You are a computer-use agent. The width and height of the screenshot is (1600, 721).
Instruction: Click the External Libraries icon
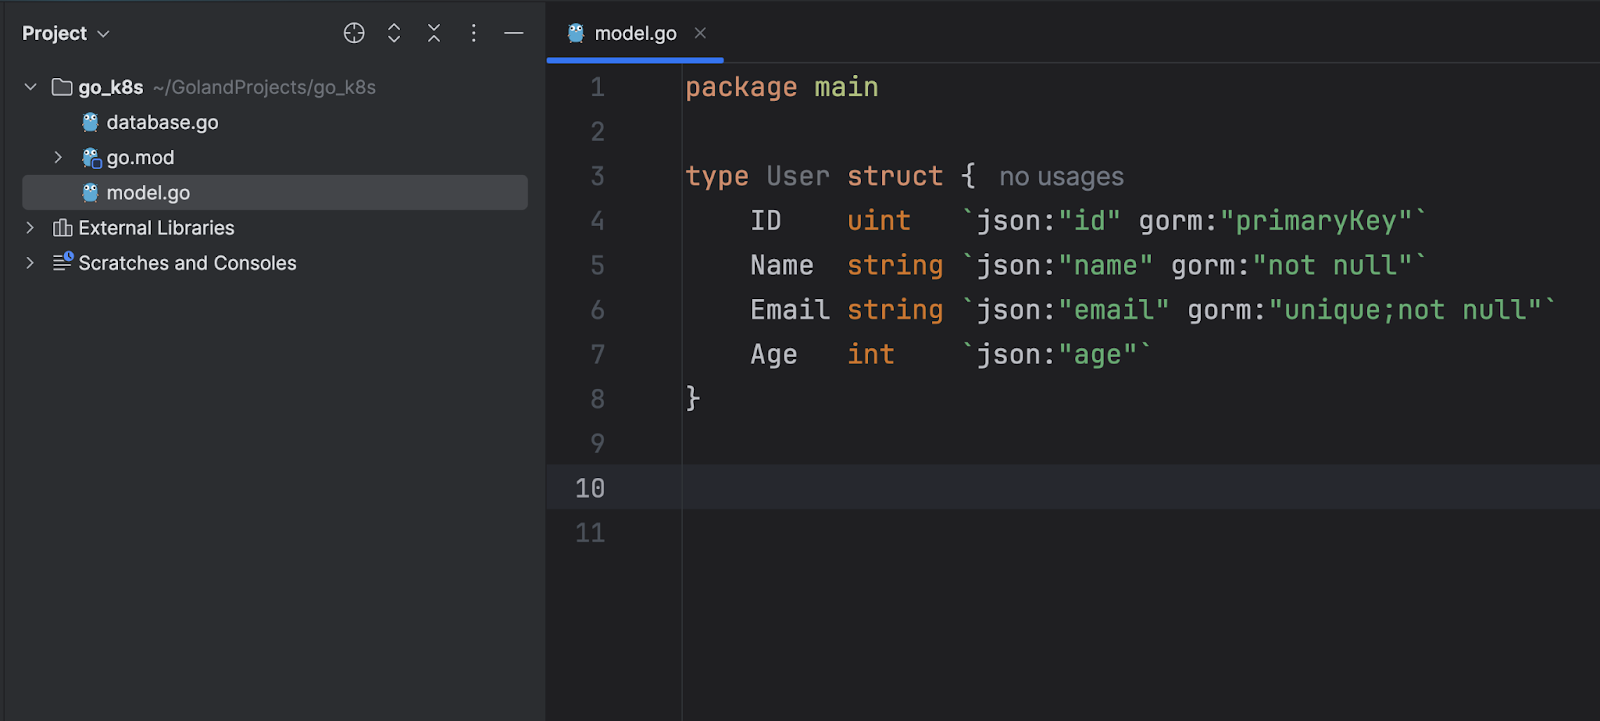[62, 228]
